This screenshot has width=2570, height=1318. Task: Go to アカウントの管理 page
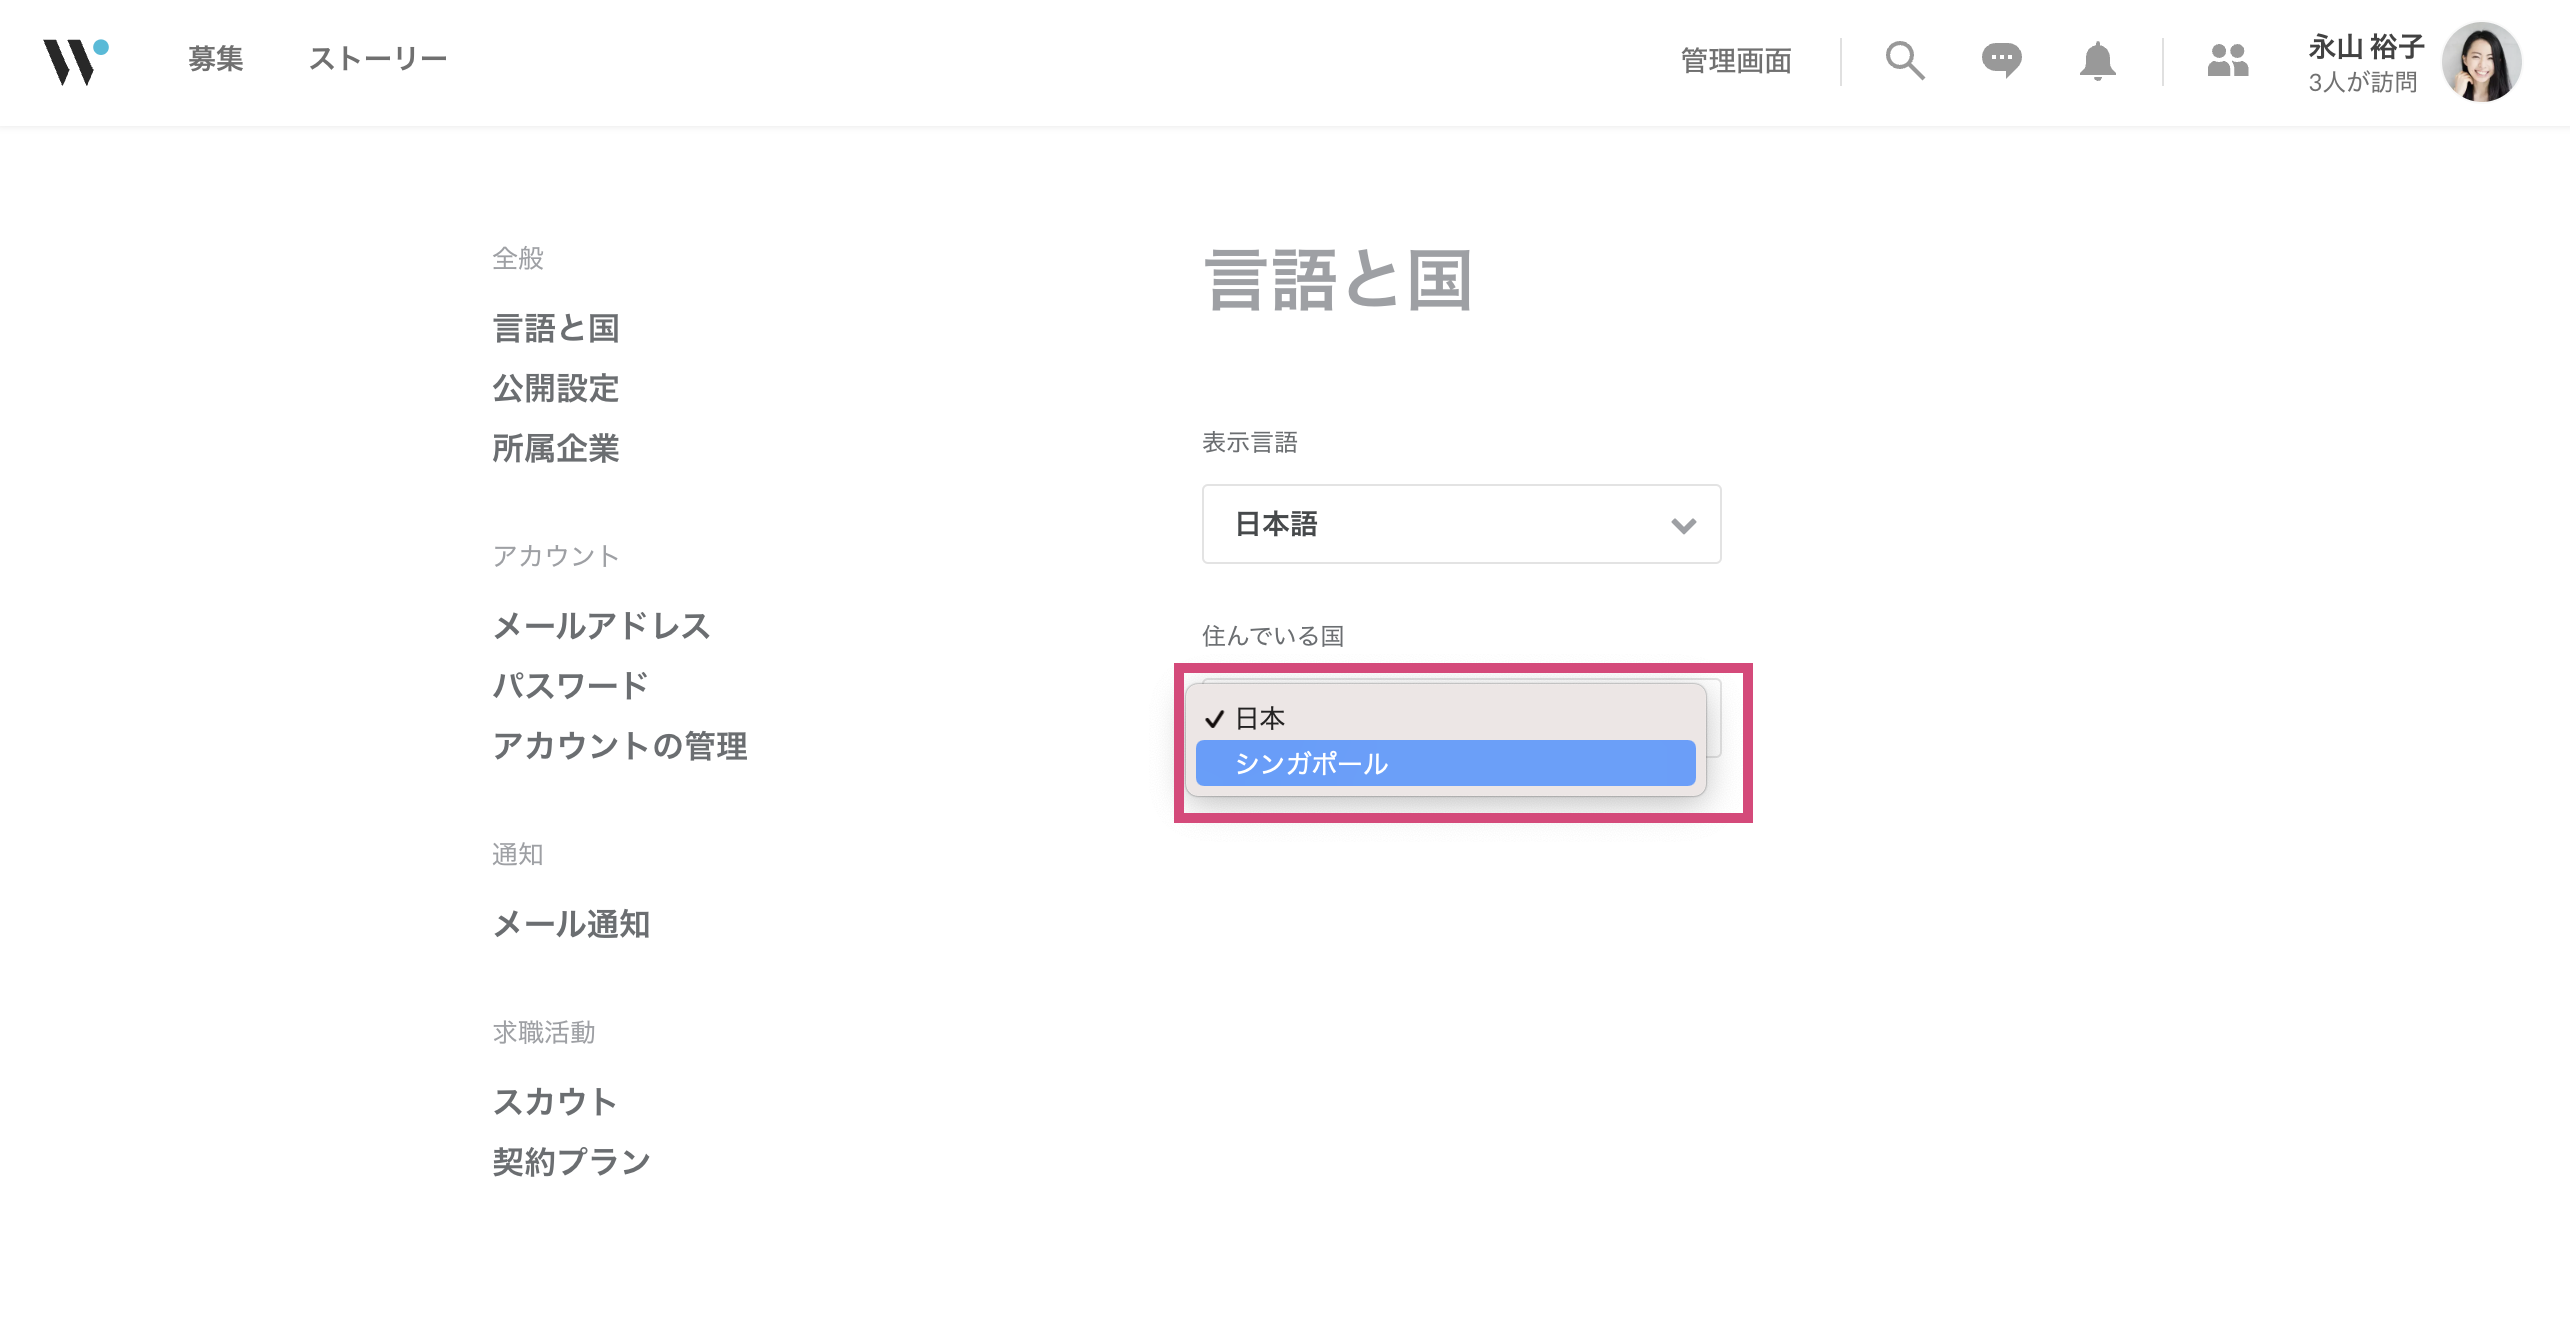click(620, 746)
